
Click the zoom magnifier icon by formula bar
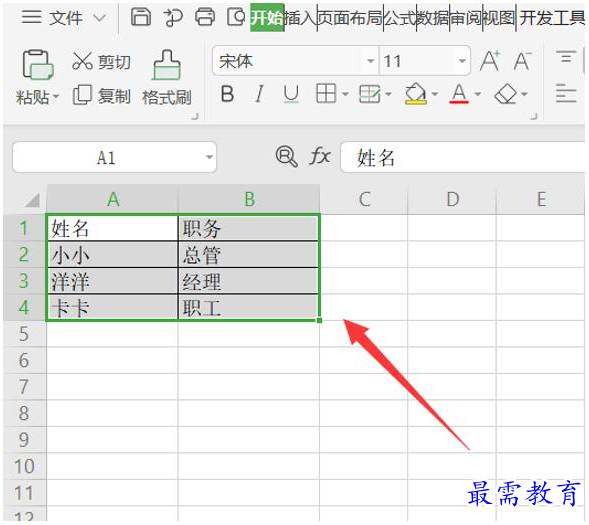pos(287,156)
